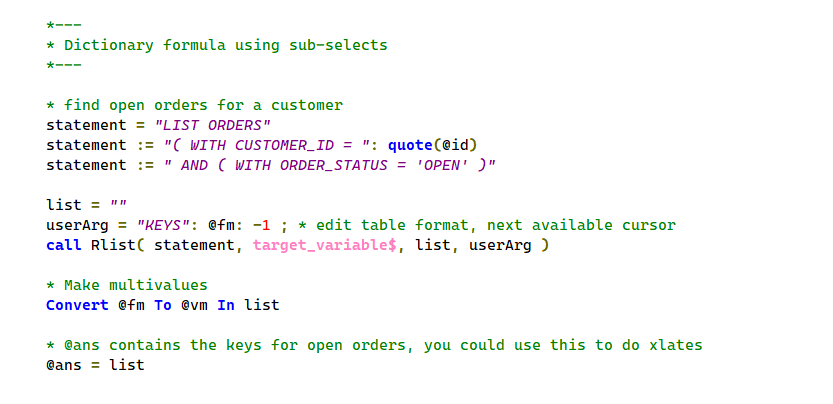Click the red -1 number literal
The height and width of the screenshot is (404, 833).
tap(265, 225)
